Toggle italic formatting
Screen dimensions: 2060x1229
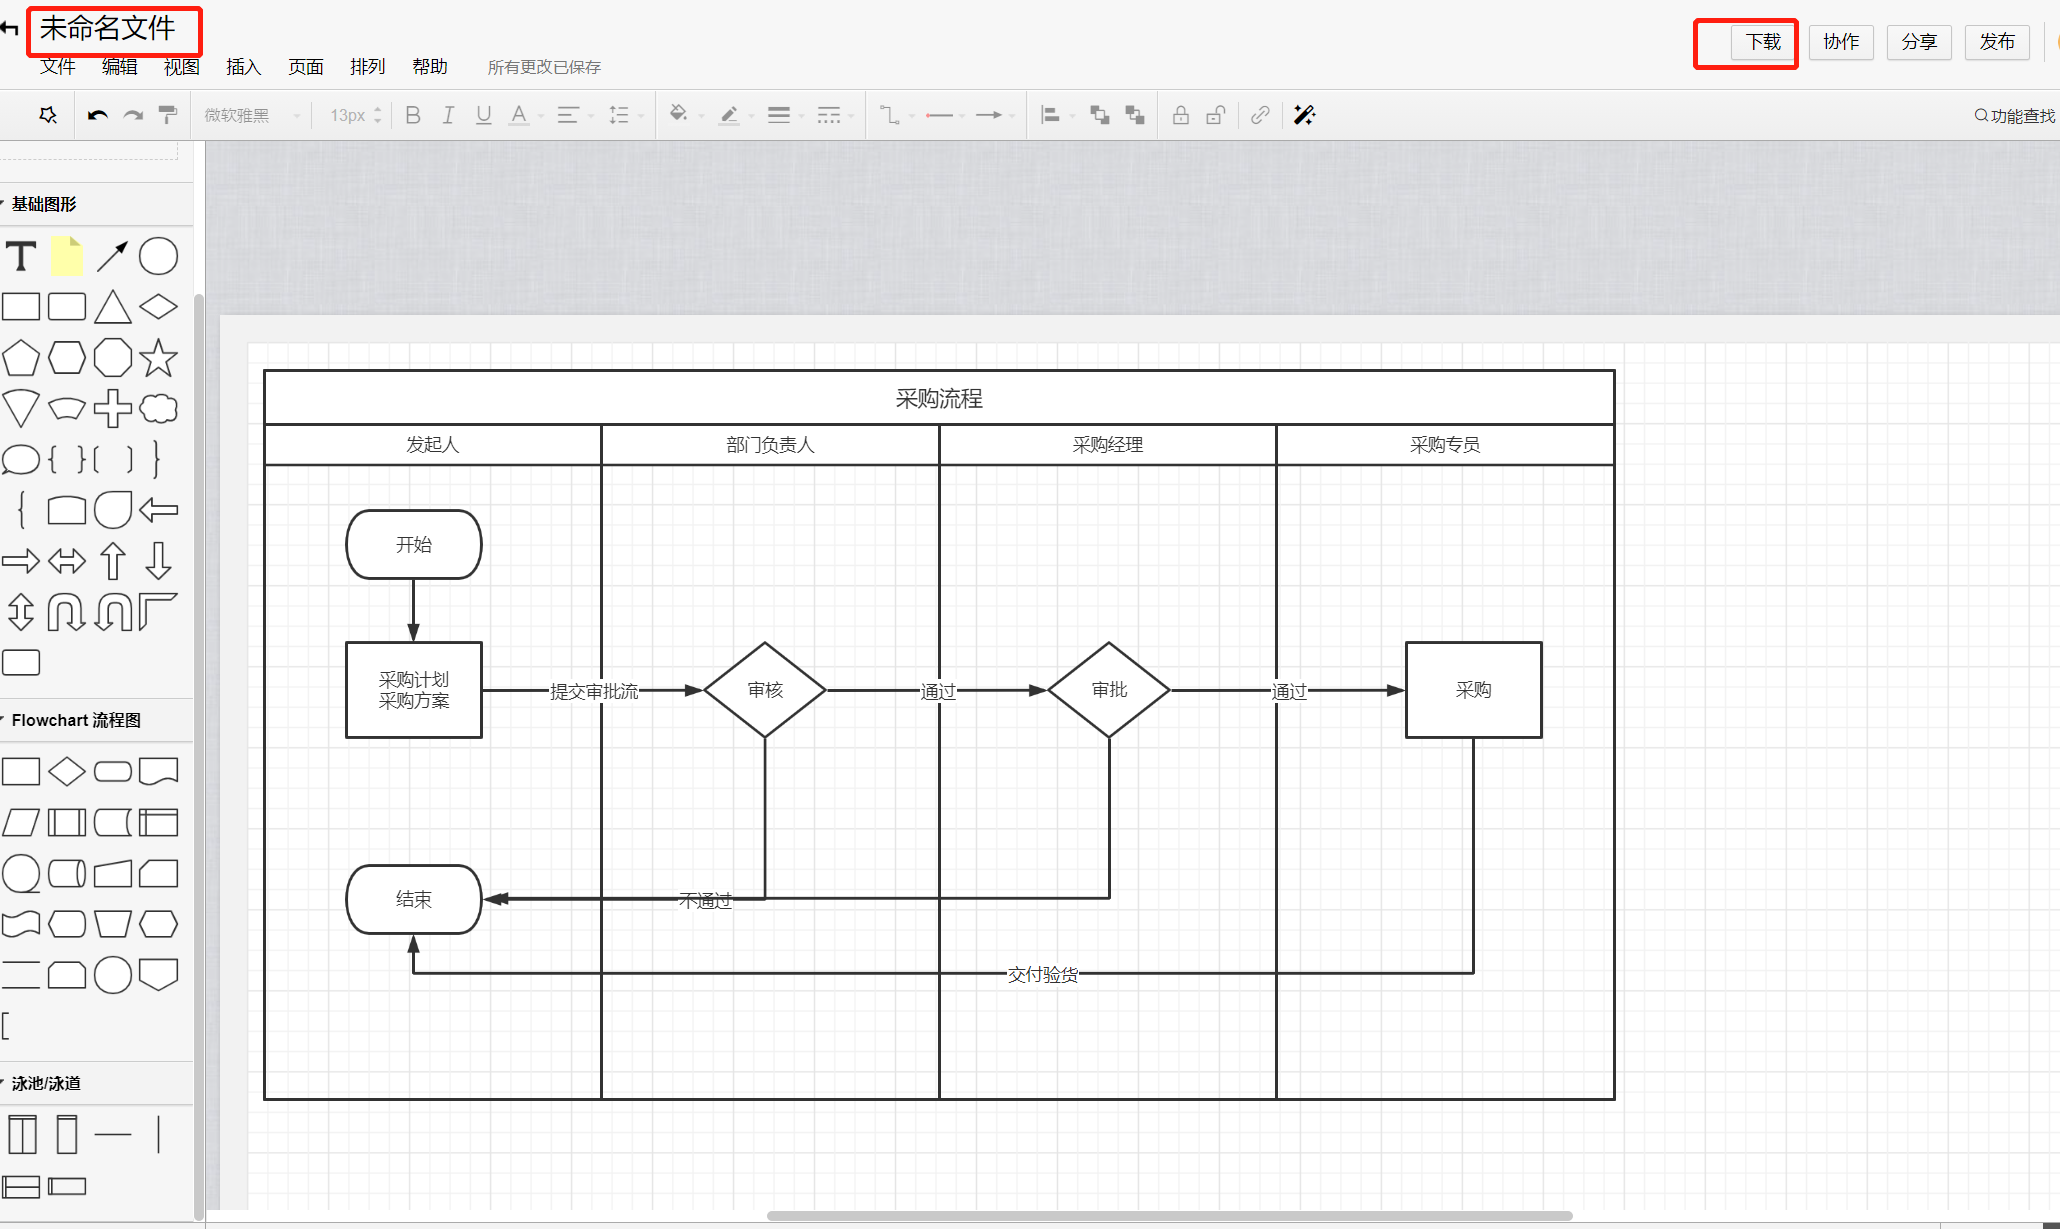click(448, 115)
